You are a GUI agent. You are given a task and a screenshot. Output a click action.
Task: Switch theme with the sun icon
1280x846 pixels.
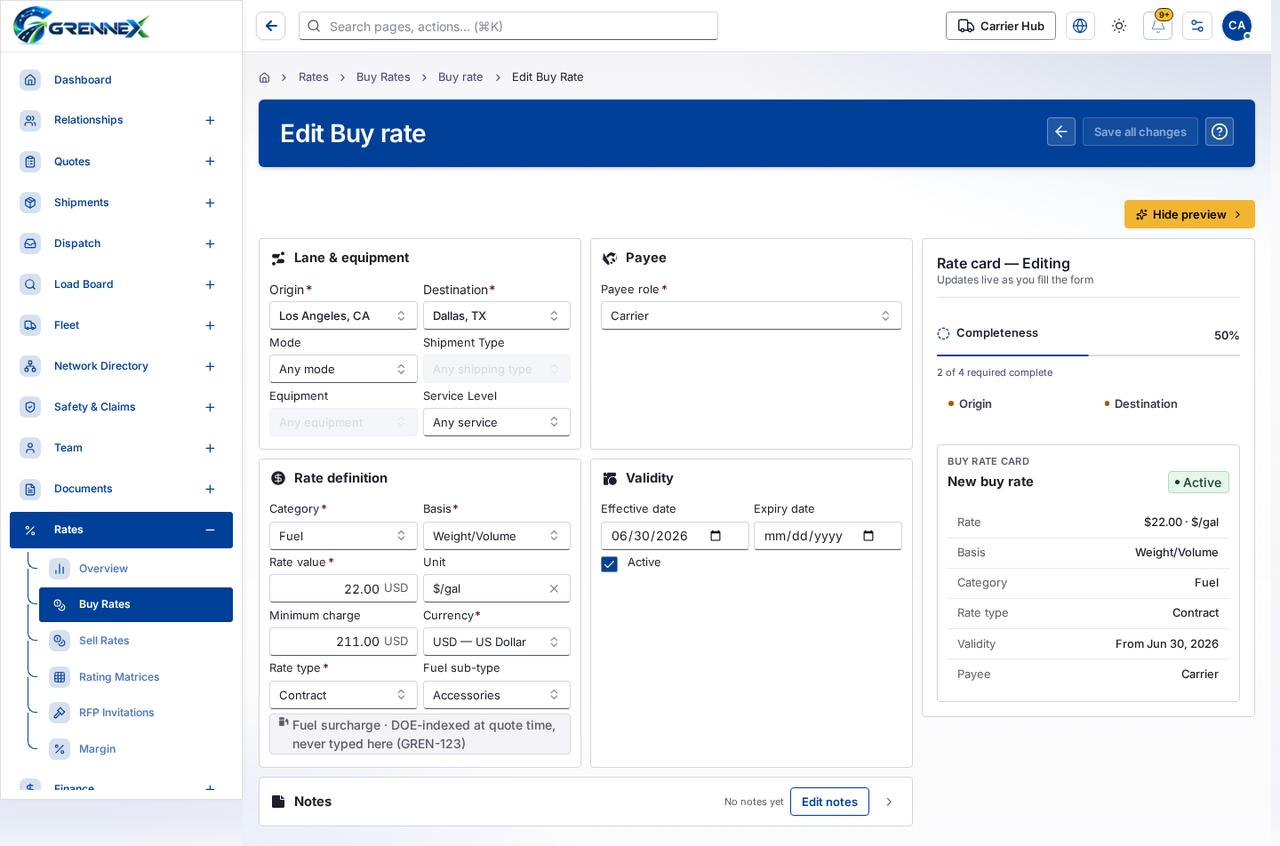[1119, 26]
